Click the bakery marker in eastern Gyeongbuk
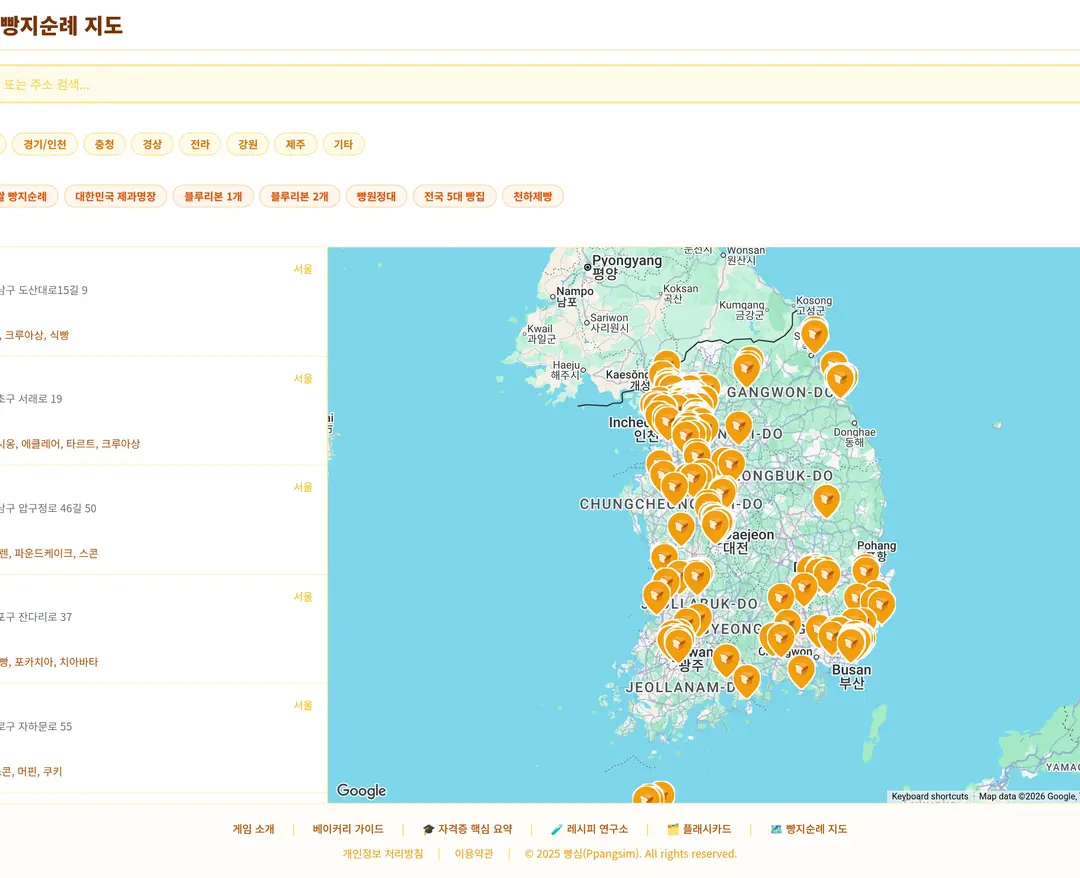Image resolution: width=1080 pixels, height=878 pixels. click(826, 501)
